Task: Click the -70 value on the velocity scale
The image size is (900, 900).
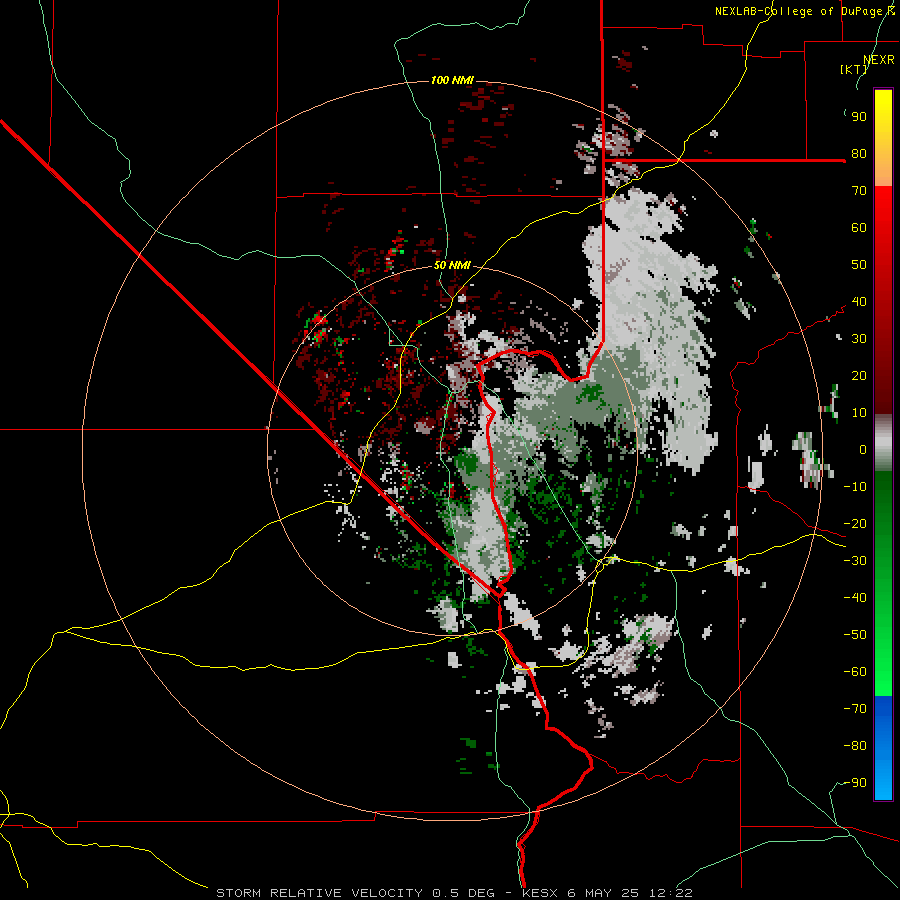Action: [855, 709]
